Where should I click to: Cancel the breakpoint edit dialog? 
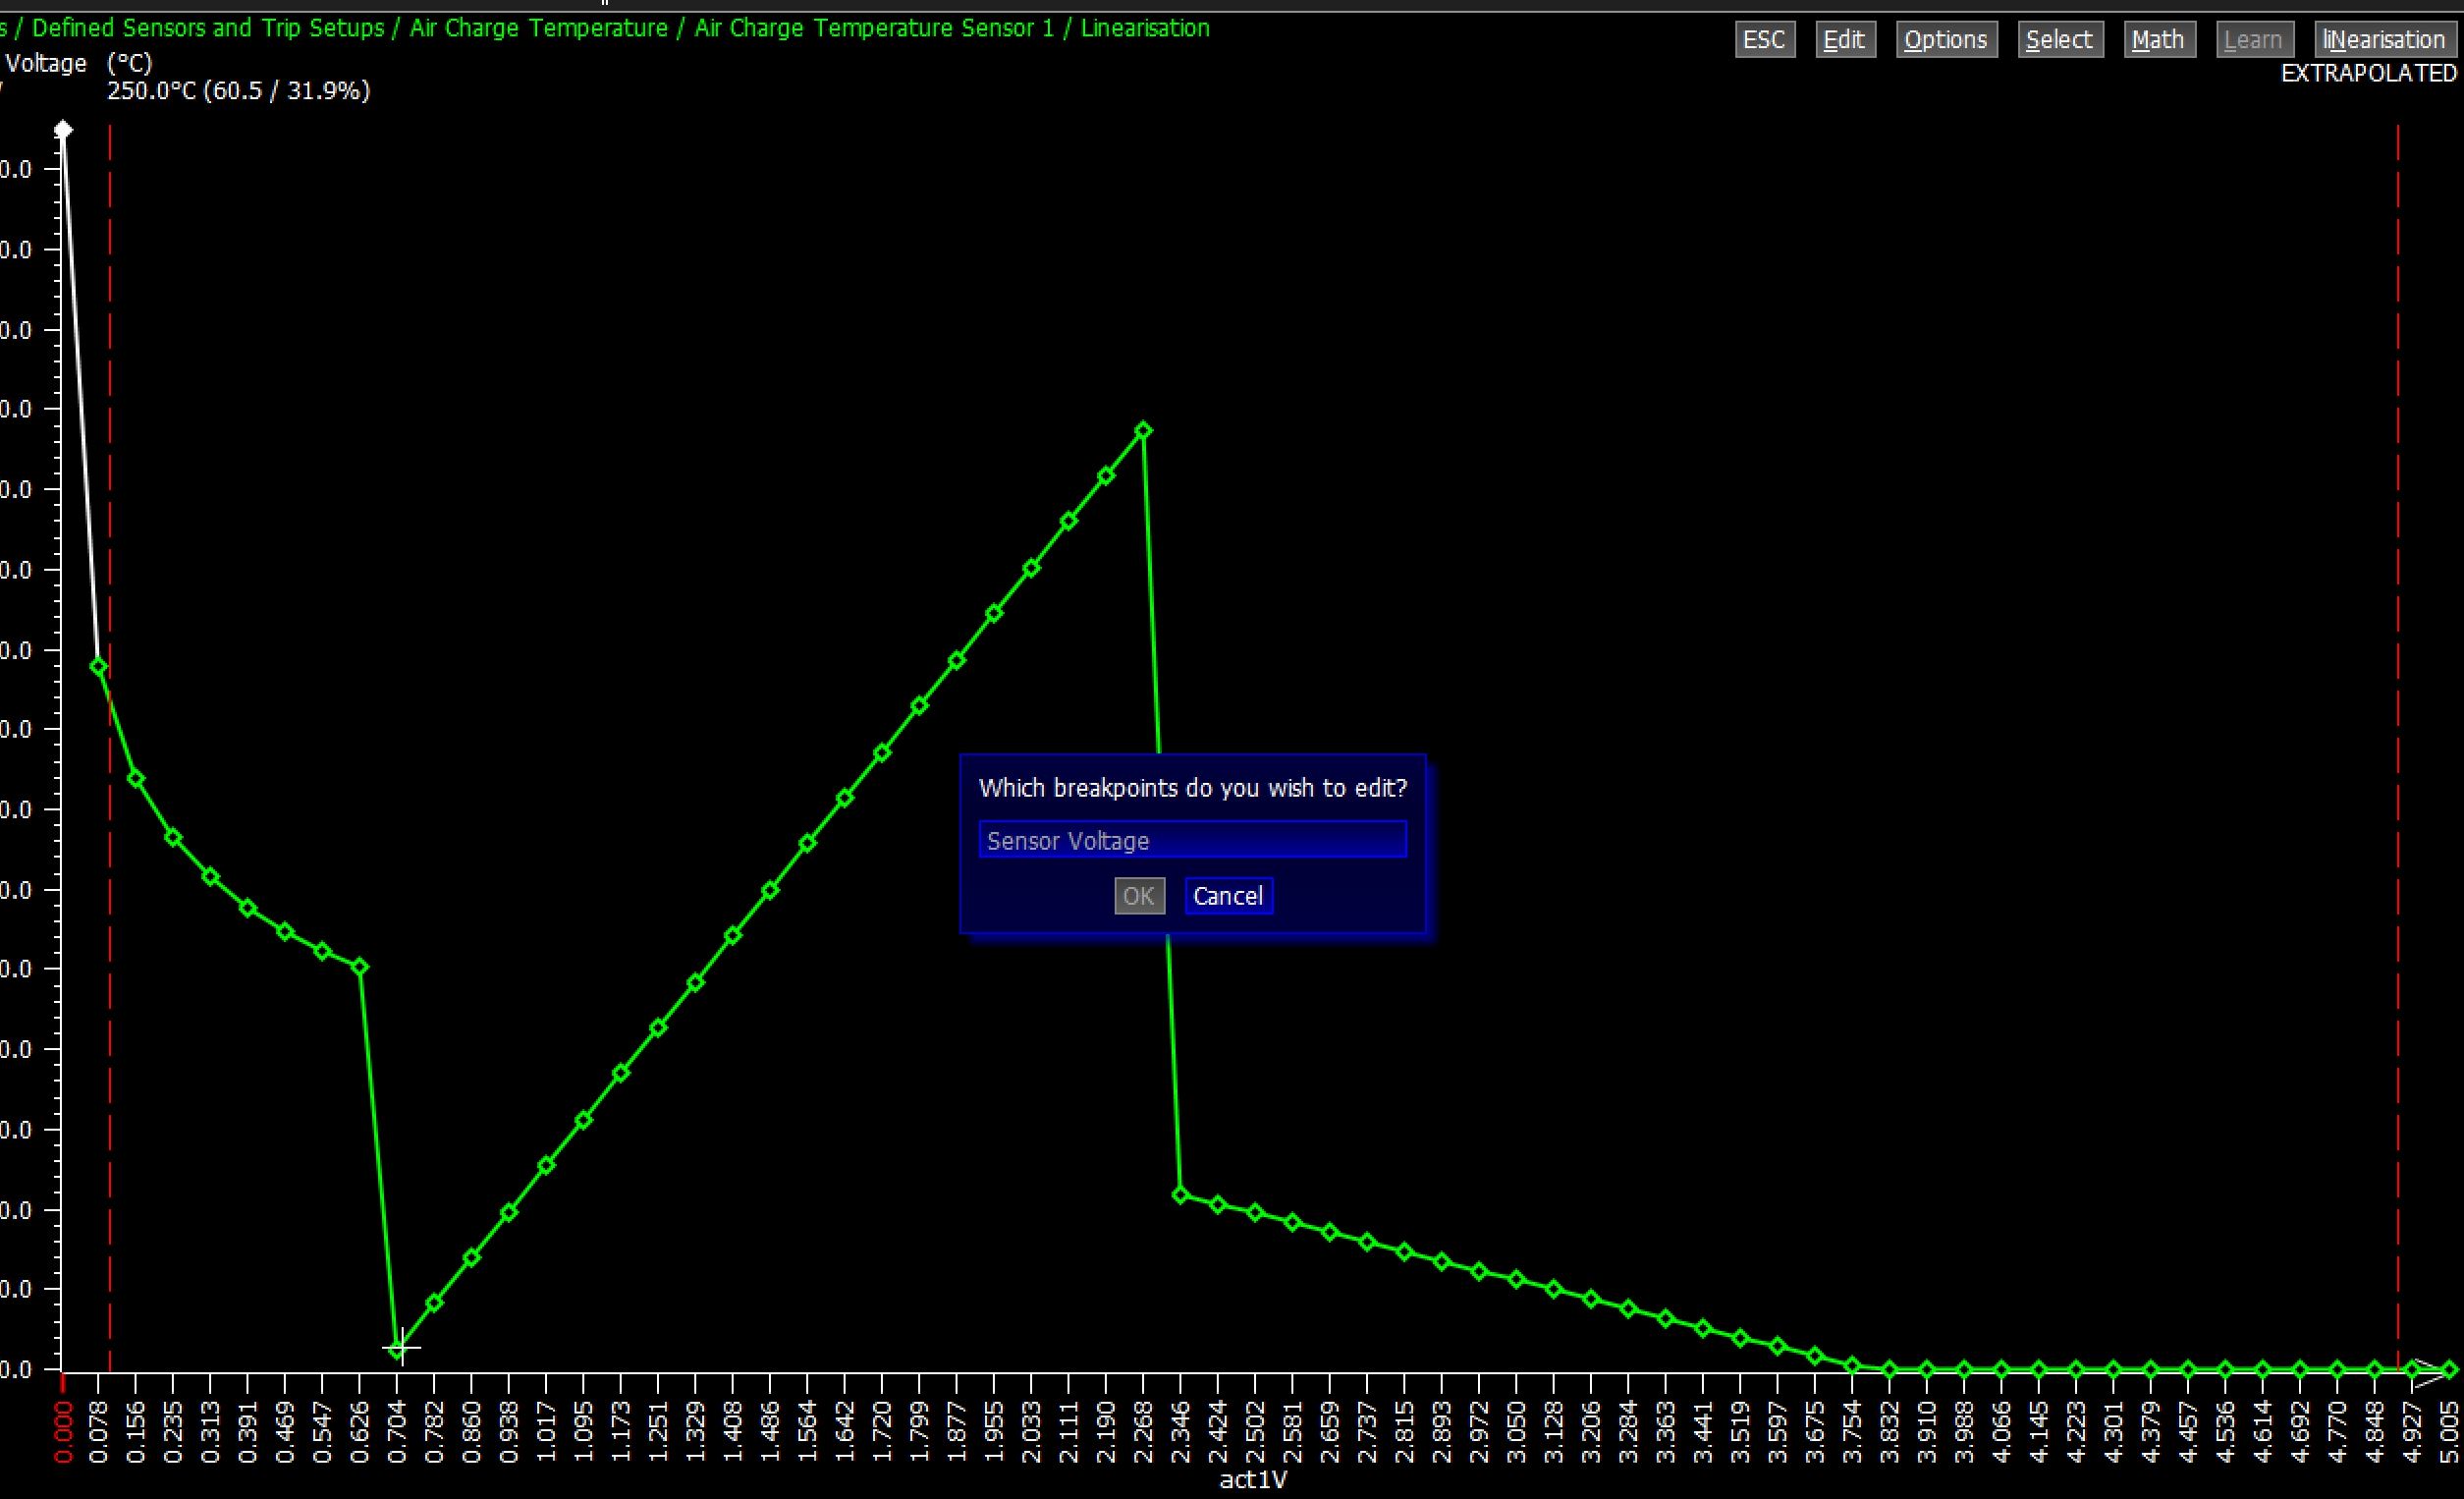tap(1228, 896)
